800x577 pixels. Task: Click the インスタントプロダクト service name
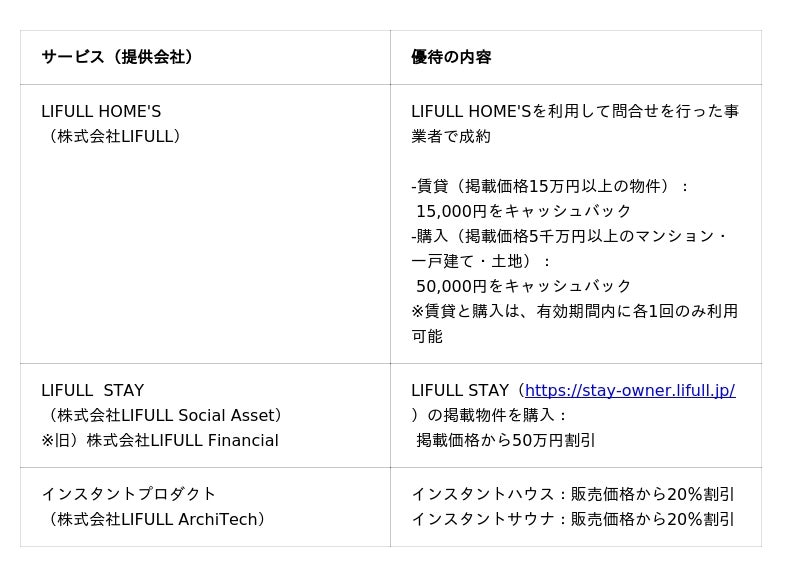129,494
